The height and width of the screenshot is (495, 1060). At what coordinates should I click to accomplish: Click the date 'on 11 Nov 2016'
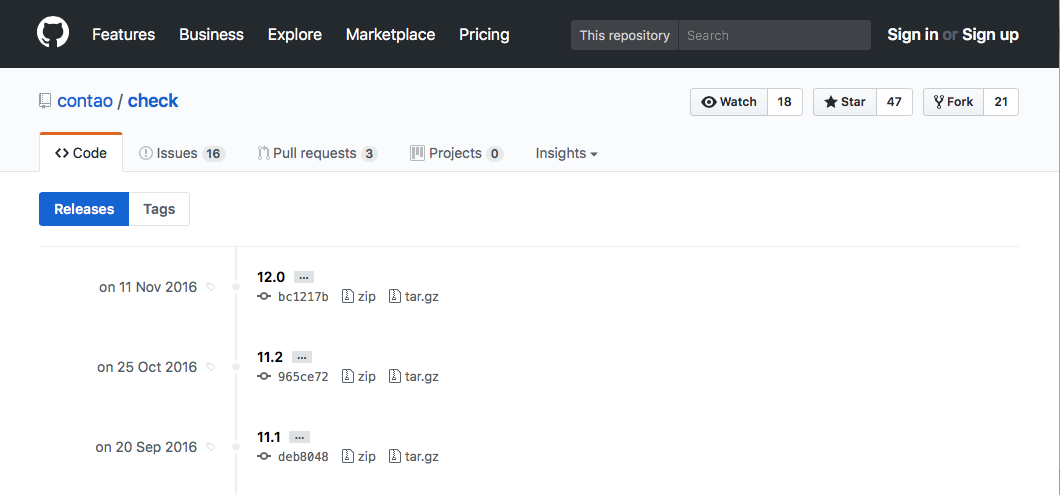coord(148,287)
